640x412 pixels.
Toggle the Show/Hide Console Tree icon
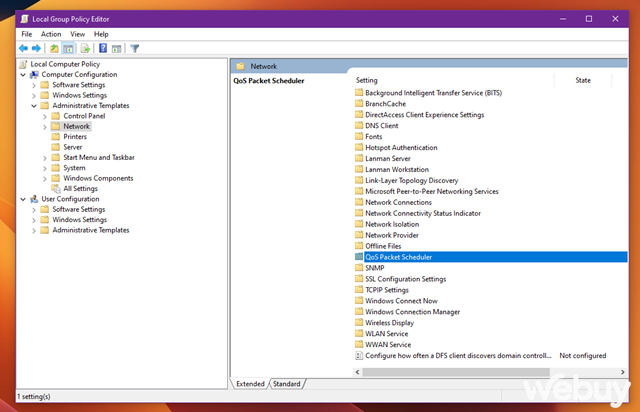[69, 48]
